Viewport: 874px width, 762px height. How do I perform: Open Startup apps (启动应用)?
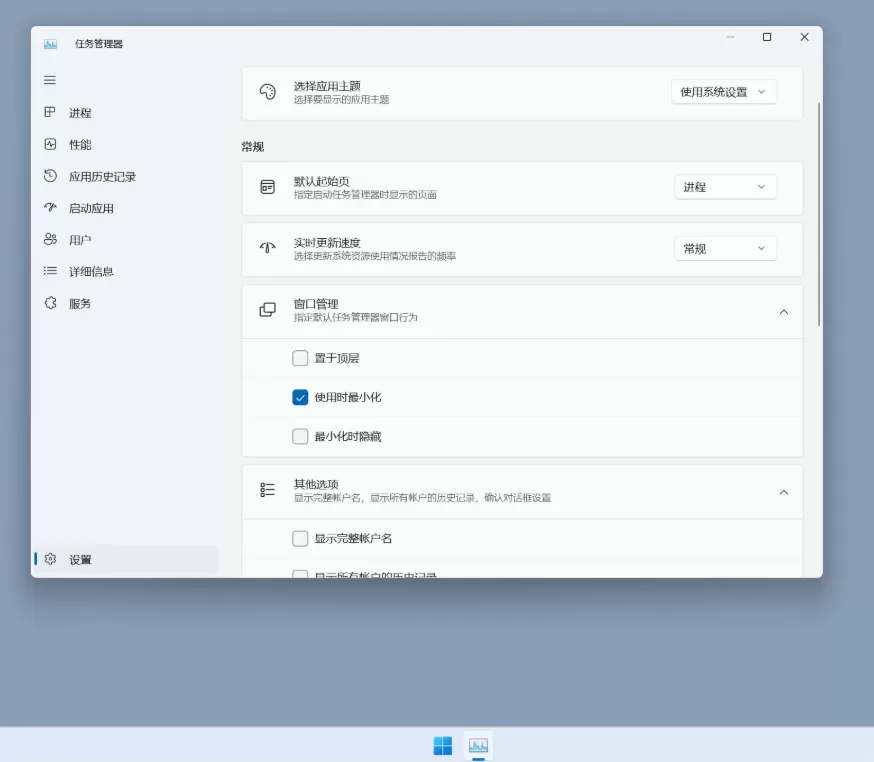89,208
